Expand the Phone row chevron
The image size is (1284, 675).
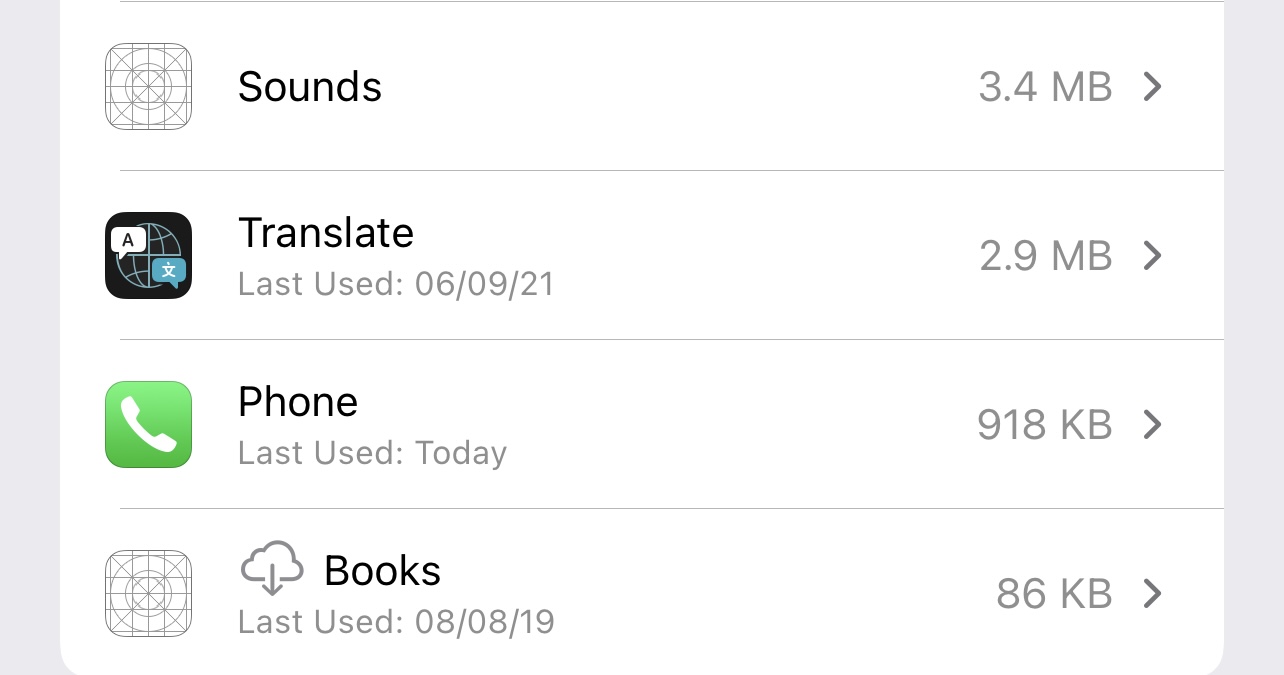tap(1152, 425)
